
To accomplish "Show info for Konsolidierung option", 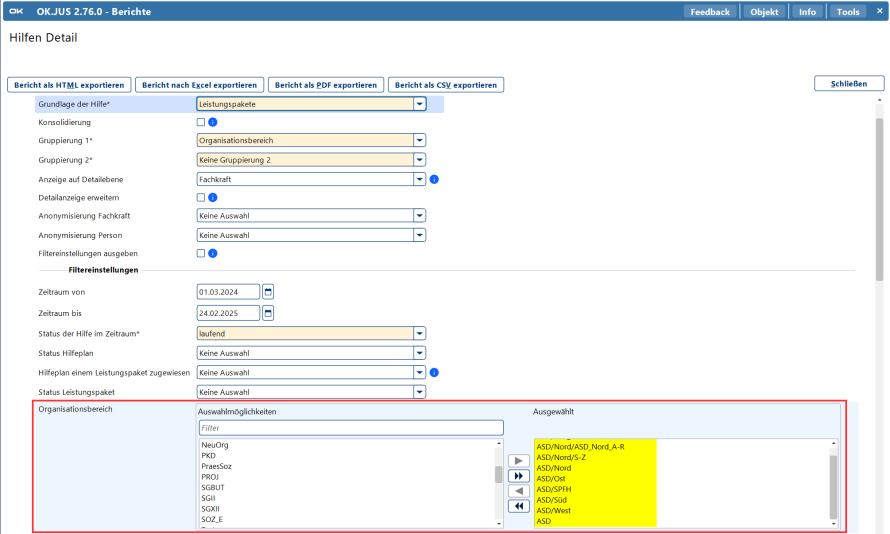I will 213,122.
